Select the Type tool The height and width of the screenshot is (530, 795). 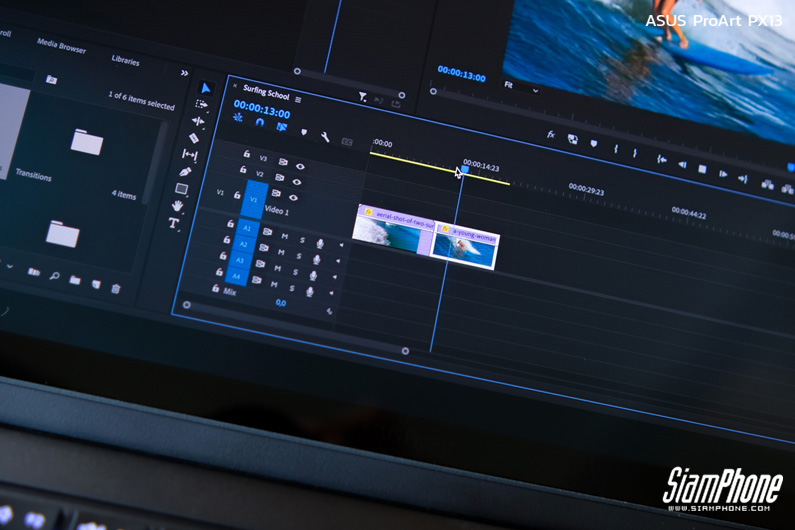click(174, 223)
